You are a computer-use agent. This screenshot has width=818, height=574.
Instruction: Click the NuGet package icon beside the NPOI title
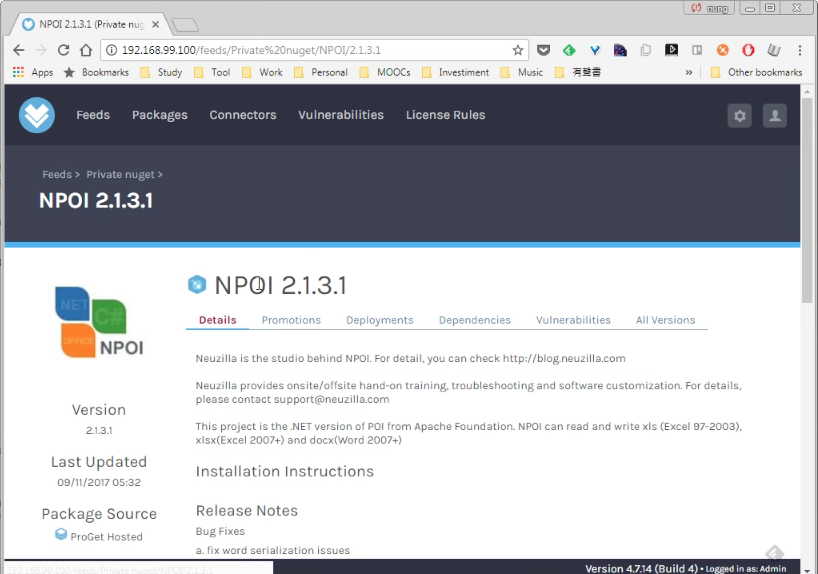pos(197,284)
